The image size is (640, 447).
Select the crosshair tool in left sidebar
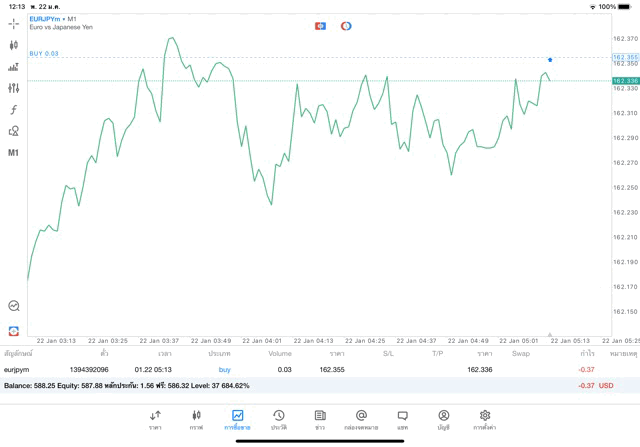(13, 22)
